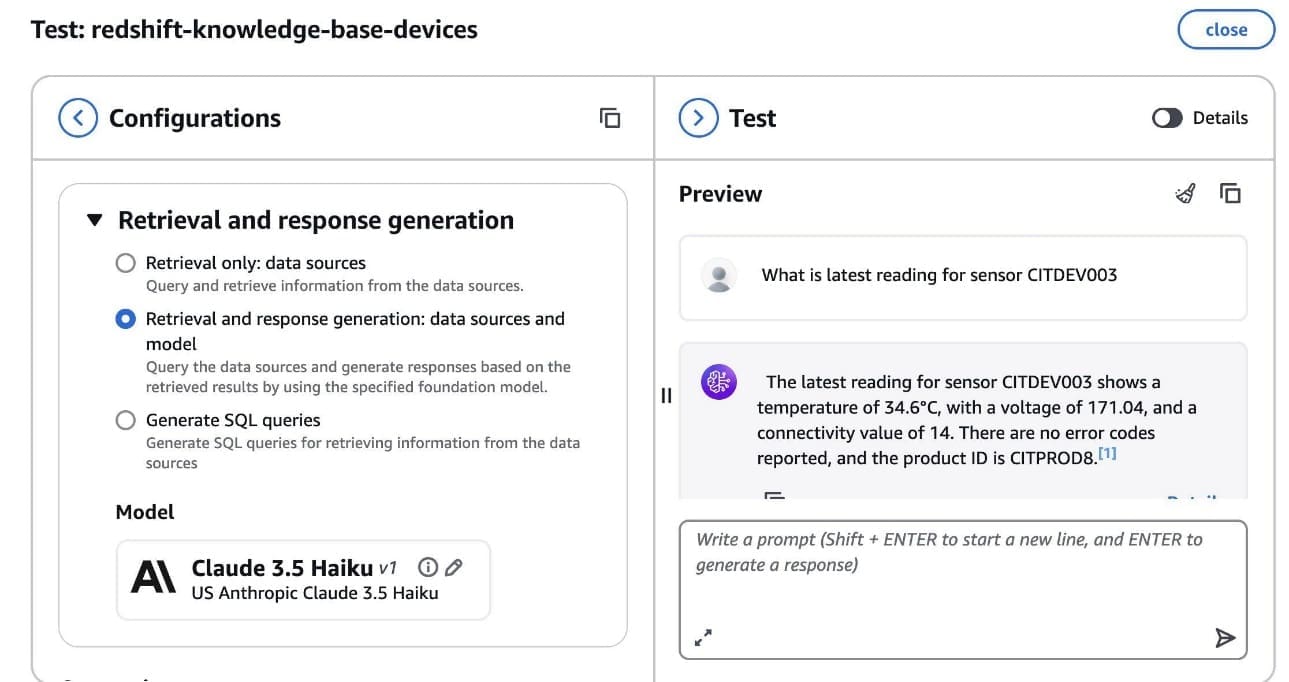Viewport: 1289px width, 682px height.
Task: Click the Test panel right chevron icon
Action: 698,118
